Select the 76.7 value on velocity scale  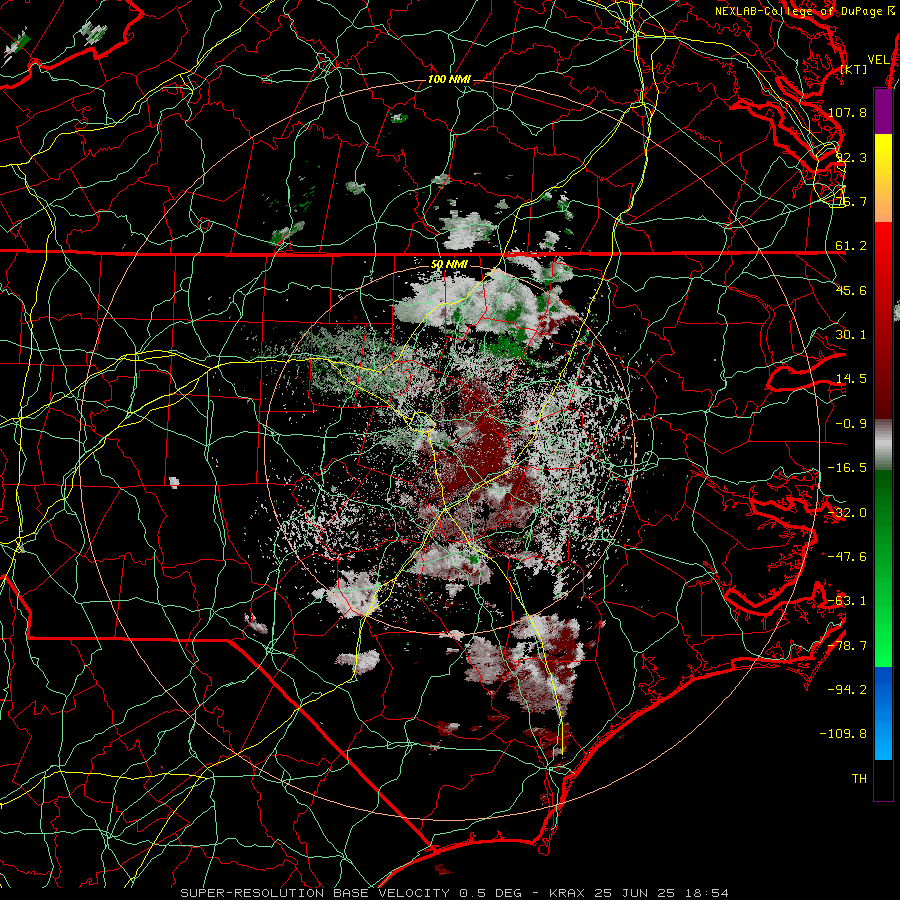tap(851, 201)
